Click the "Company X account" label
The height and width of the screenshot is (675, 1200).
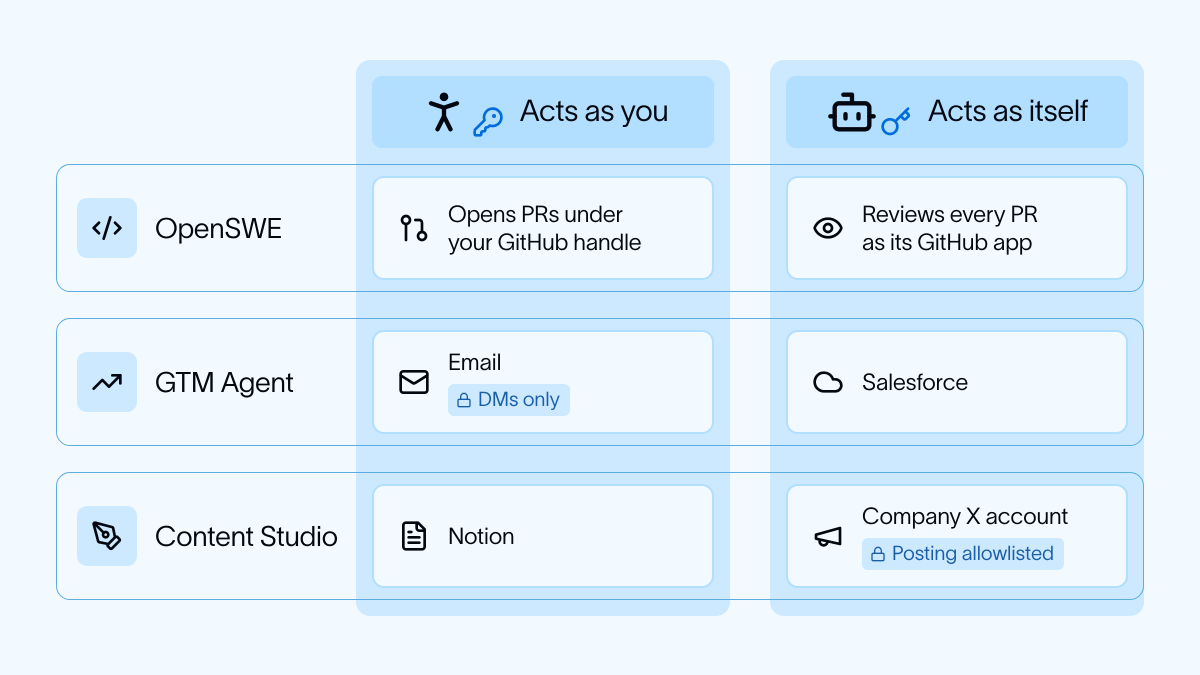pos(965,516)
